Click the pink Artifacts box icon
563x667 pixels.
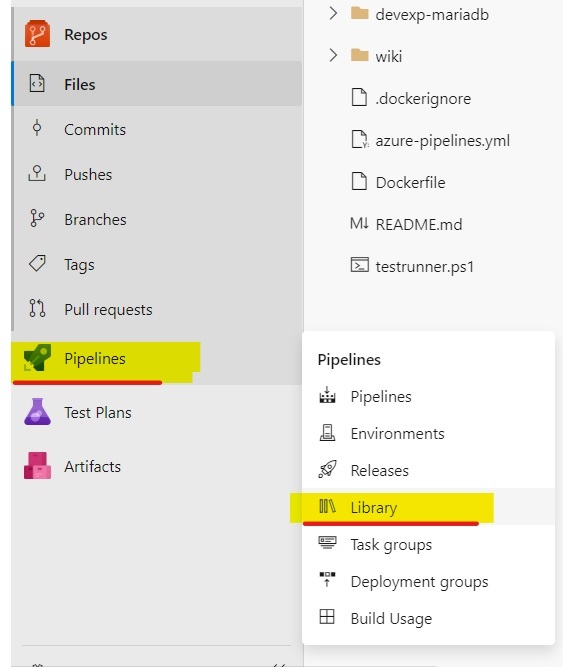(37, 466)
